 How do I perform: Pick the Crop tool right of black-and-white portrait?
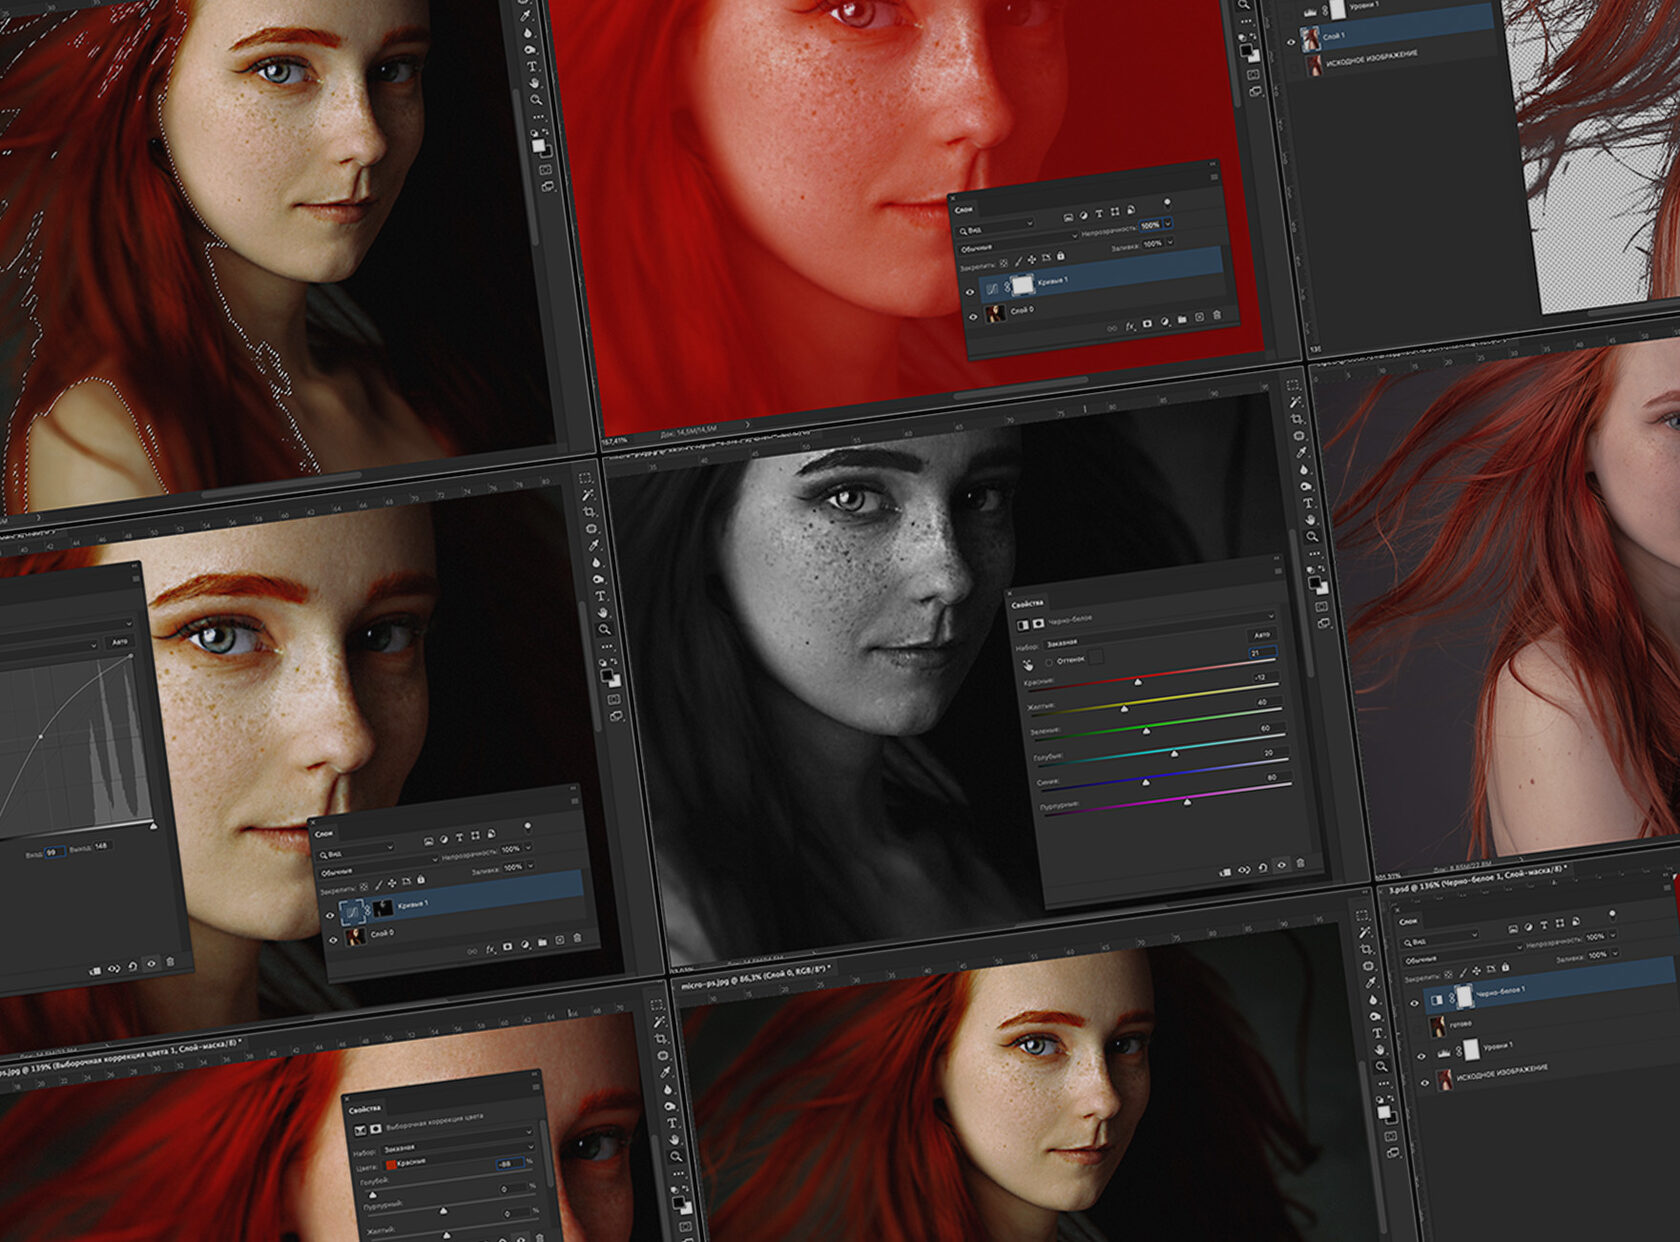[x=1297, y=419]
